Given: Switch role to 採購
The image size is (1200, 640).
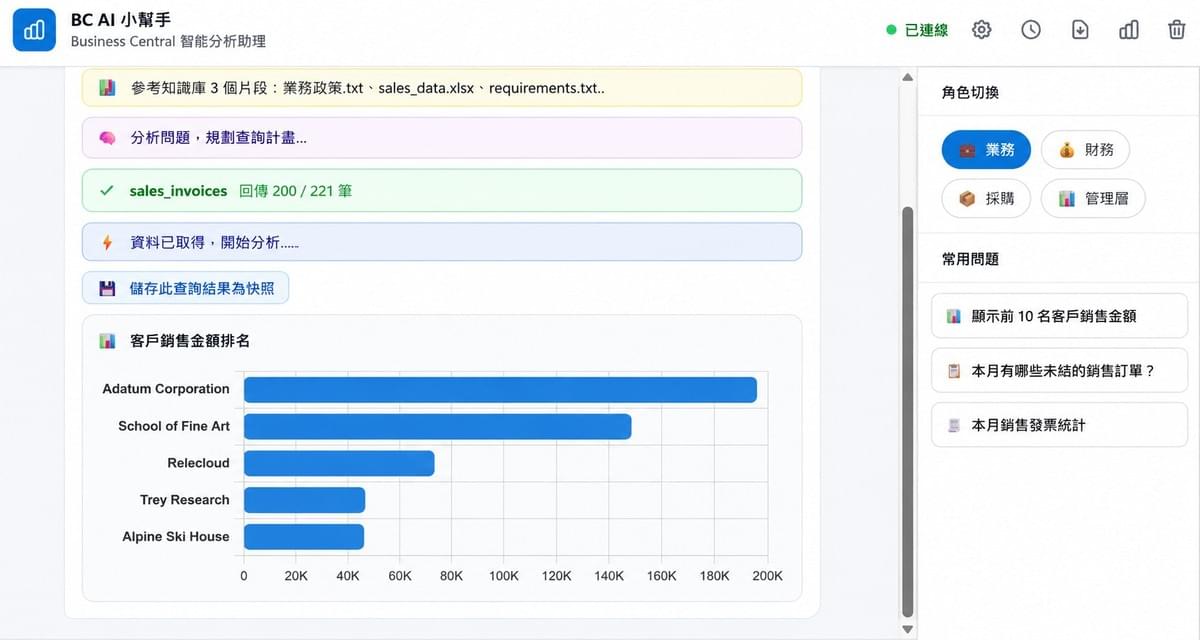Looking at the screenshot, I should click(x=986, y=199).
